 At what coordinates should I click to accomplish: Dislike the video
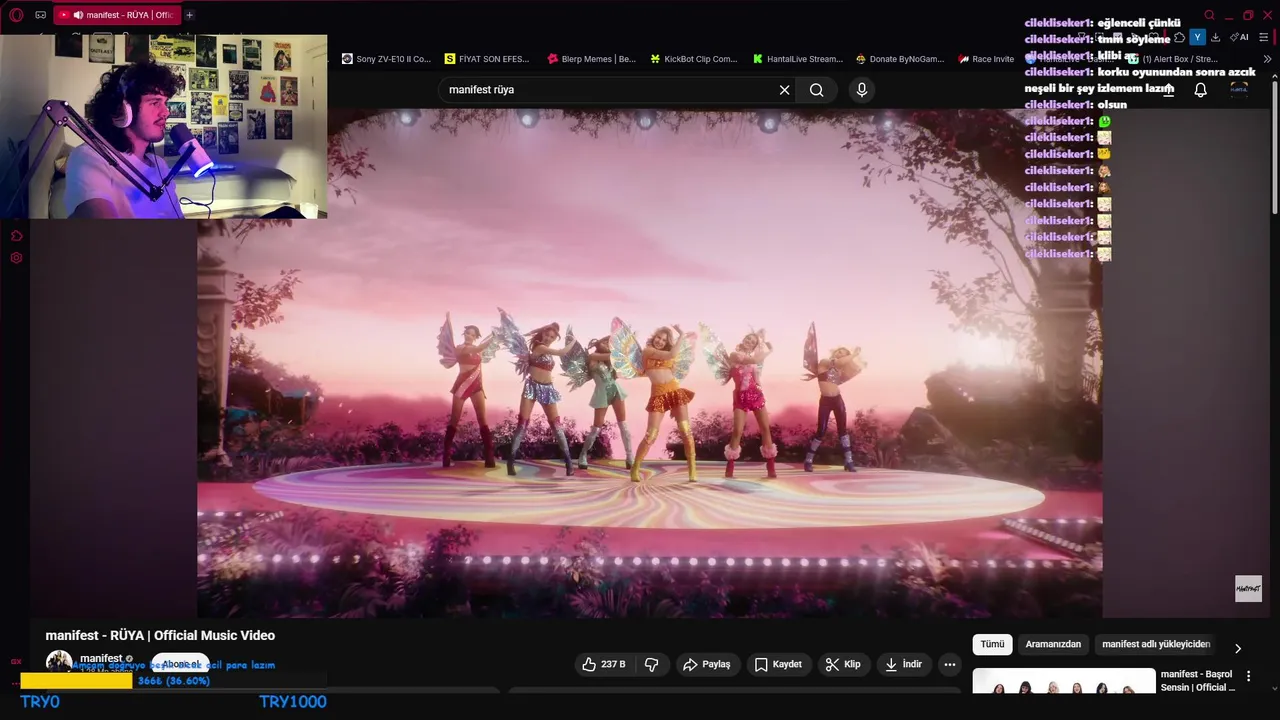[652, 664]
